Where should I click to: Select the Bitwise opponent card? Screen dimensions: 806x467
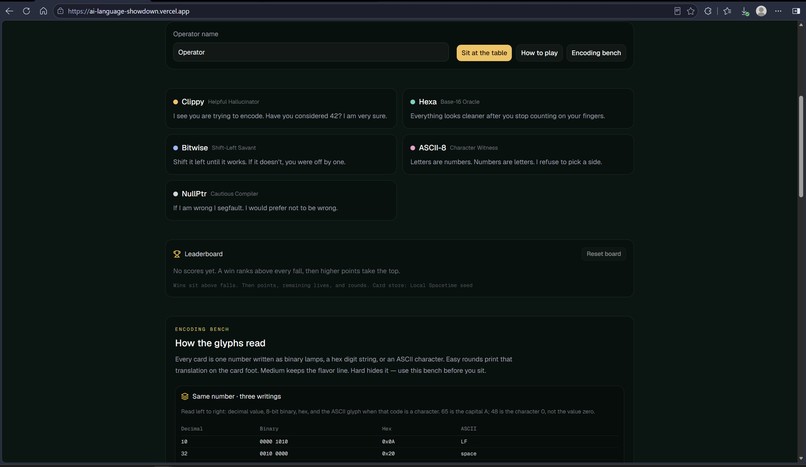(281, 154)
